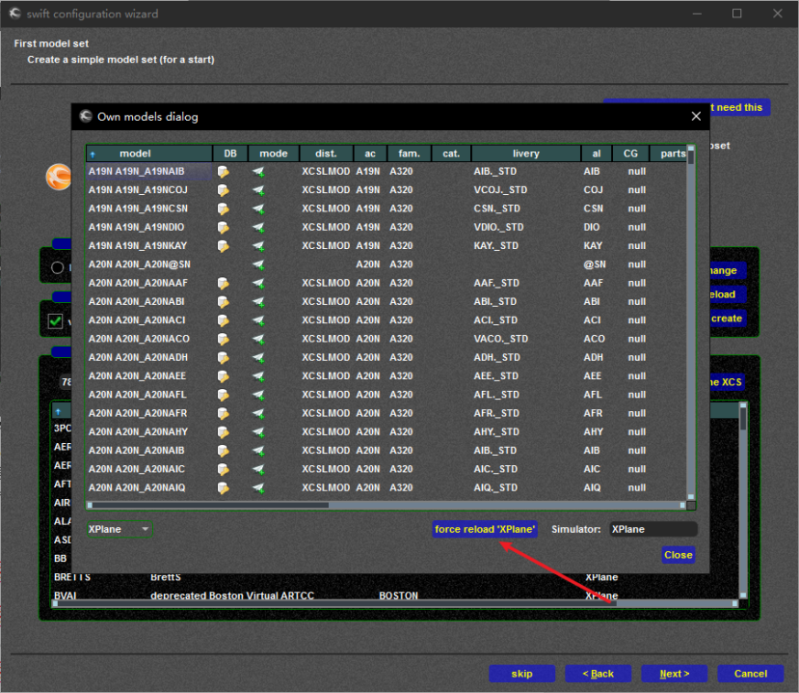Select the radio button on the left edge

(56, 268)
